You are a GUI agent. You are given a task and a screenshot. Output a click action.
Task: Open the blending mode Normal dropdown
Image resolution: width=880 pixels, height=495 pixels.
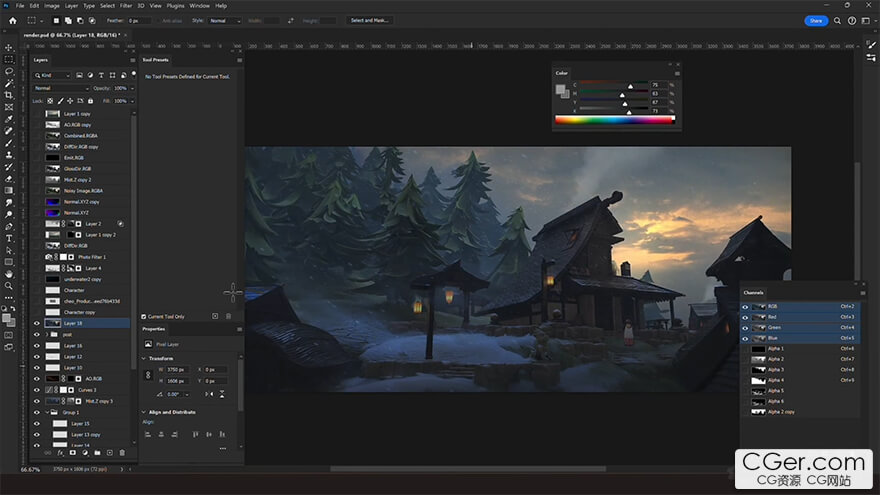point(61,88)
